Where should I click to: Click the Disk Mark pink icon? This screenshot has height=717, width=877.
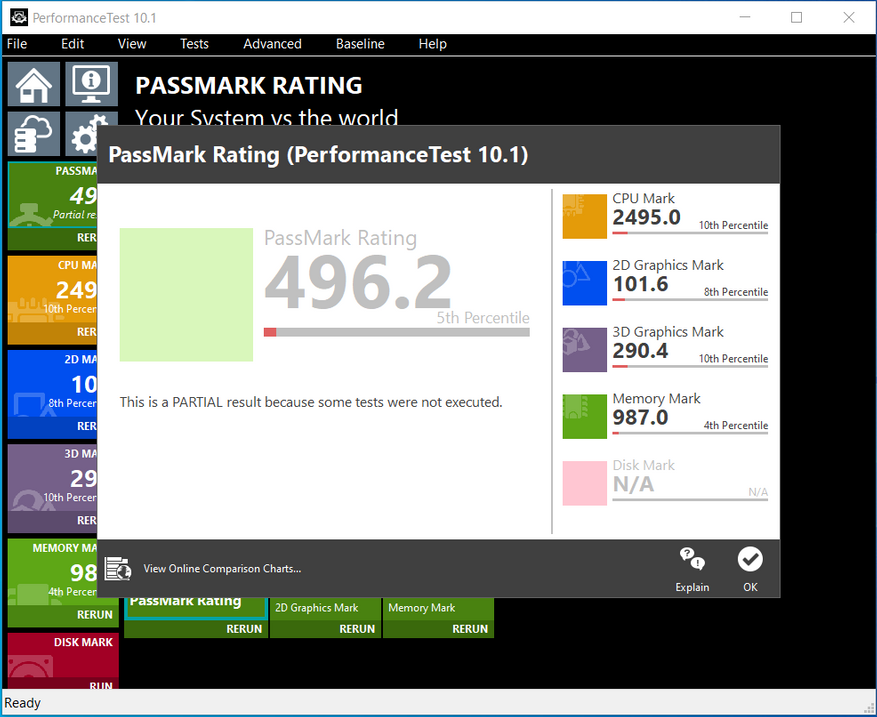tap(584, 483)
